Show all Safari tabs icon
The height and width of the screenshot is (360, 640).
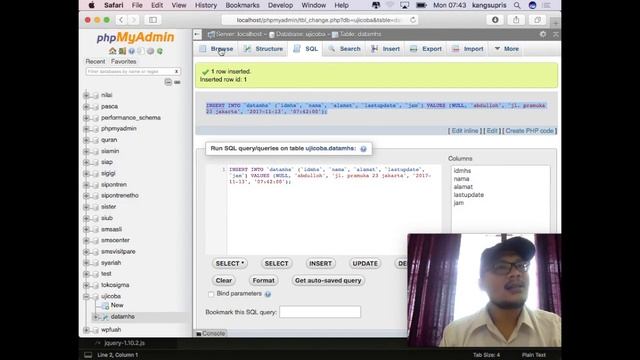coord(538,20)
